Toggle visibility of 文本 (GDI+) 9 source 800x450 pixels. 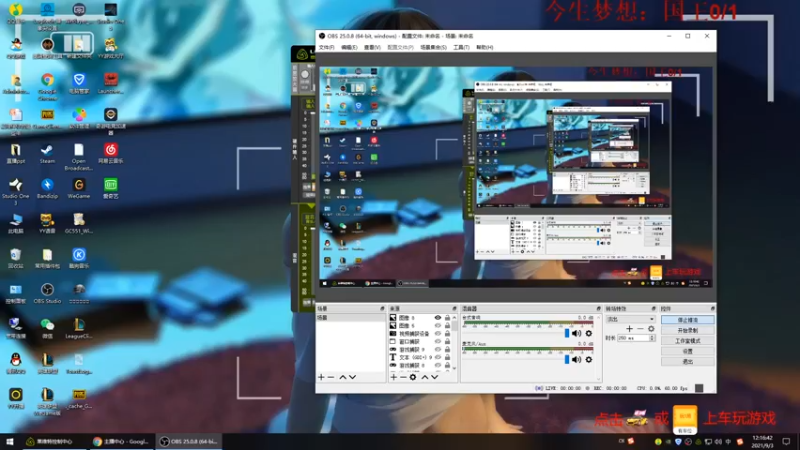438,357
